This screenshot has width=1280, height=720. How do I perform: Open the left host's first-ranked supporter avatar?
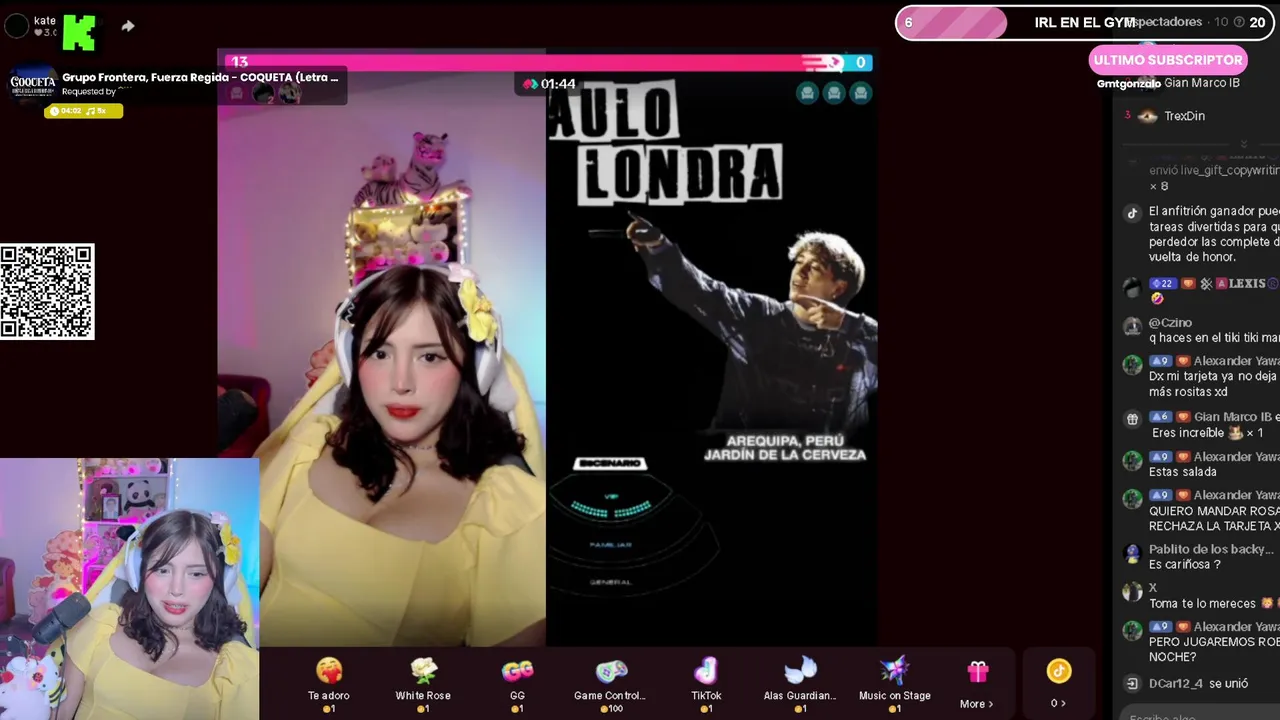[289, 93]
